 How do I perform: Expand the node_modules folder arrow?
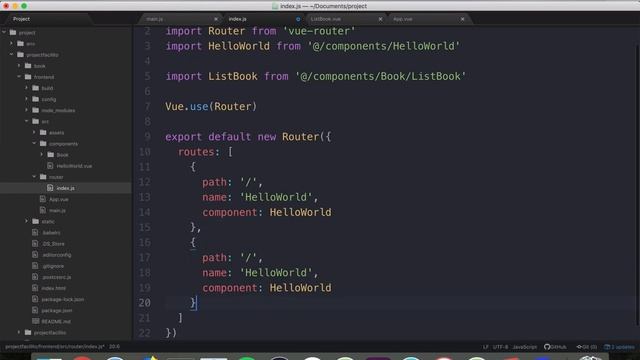point(27,110)
